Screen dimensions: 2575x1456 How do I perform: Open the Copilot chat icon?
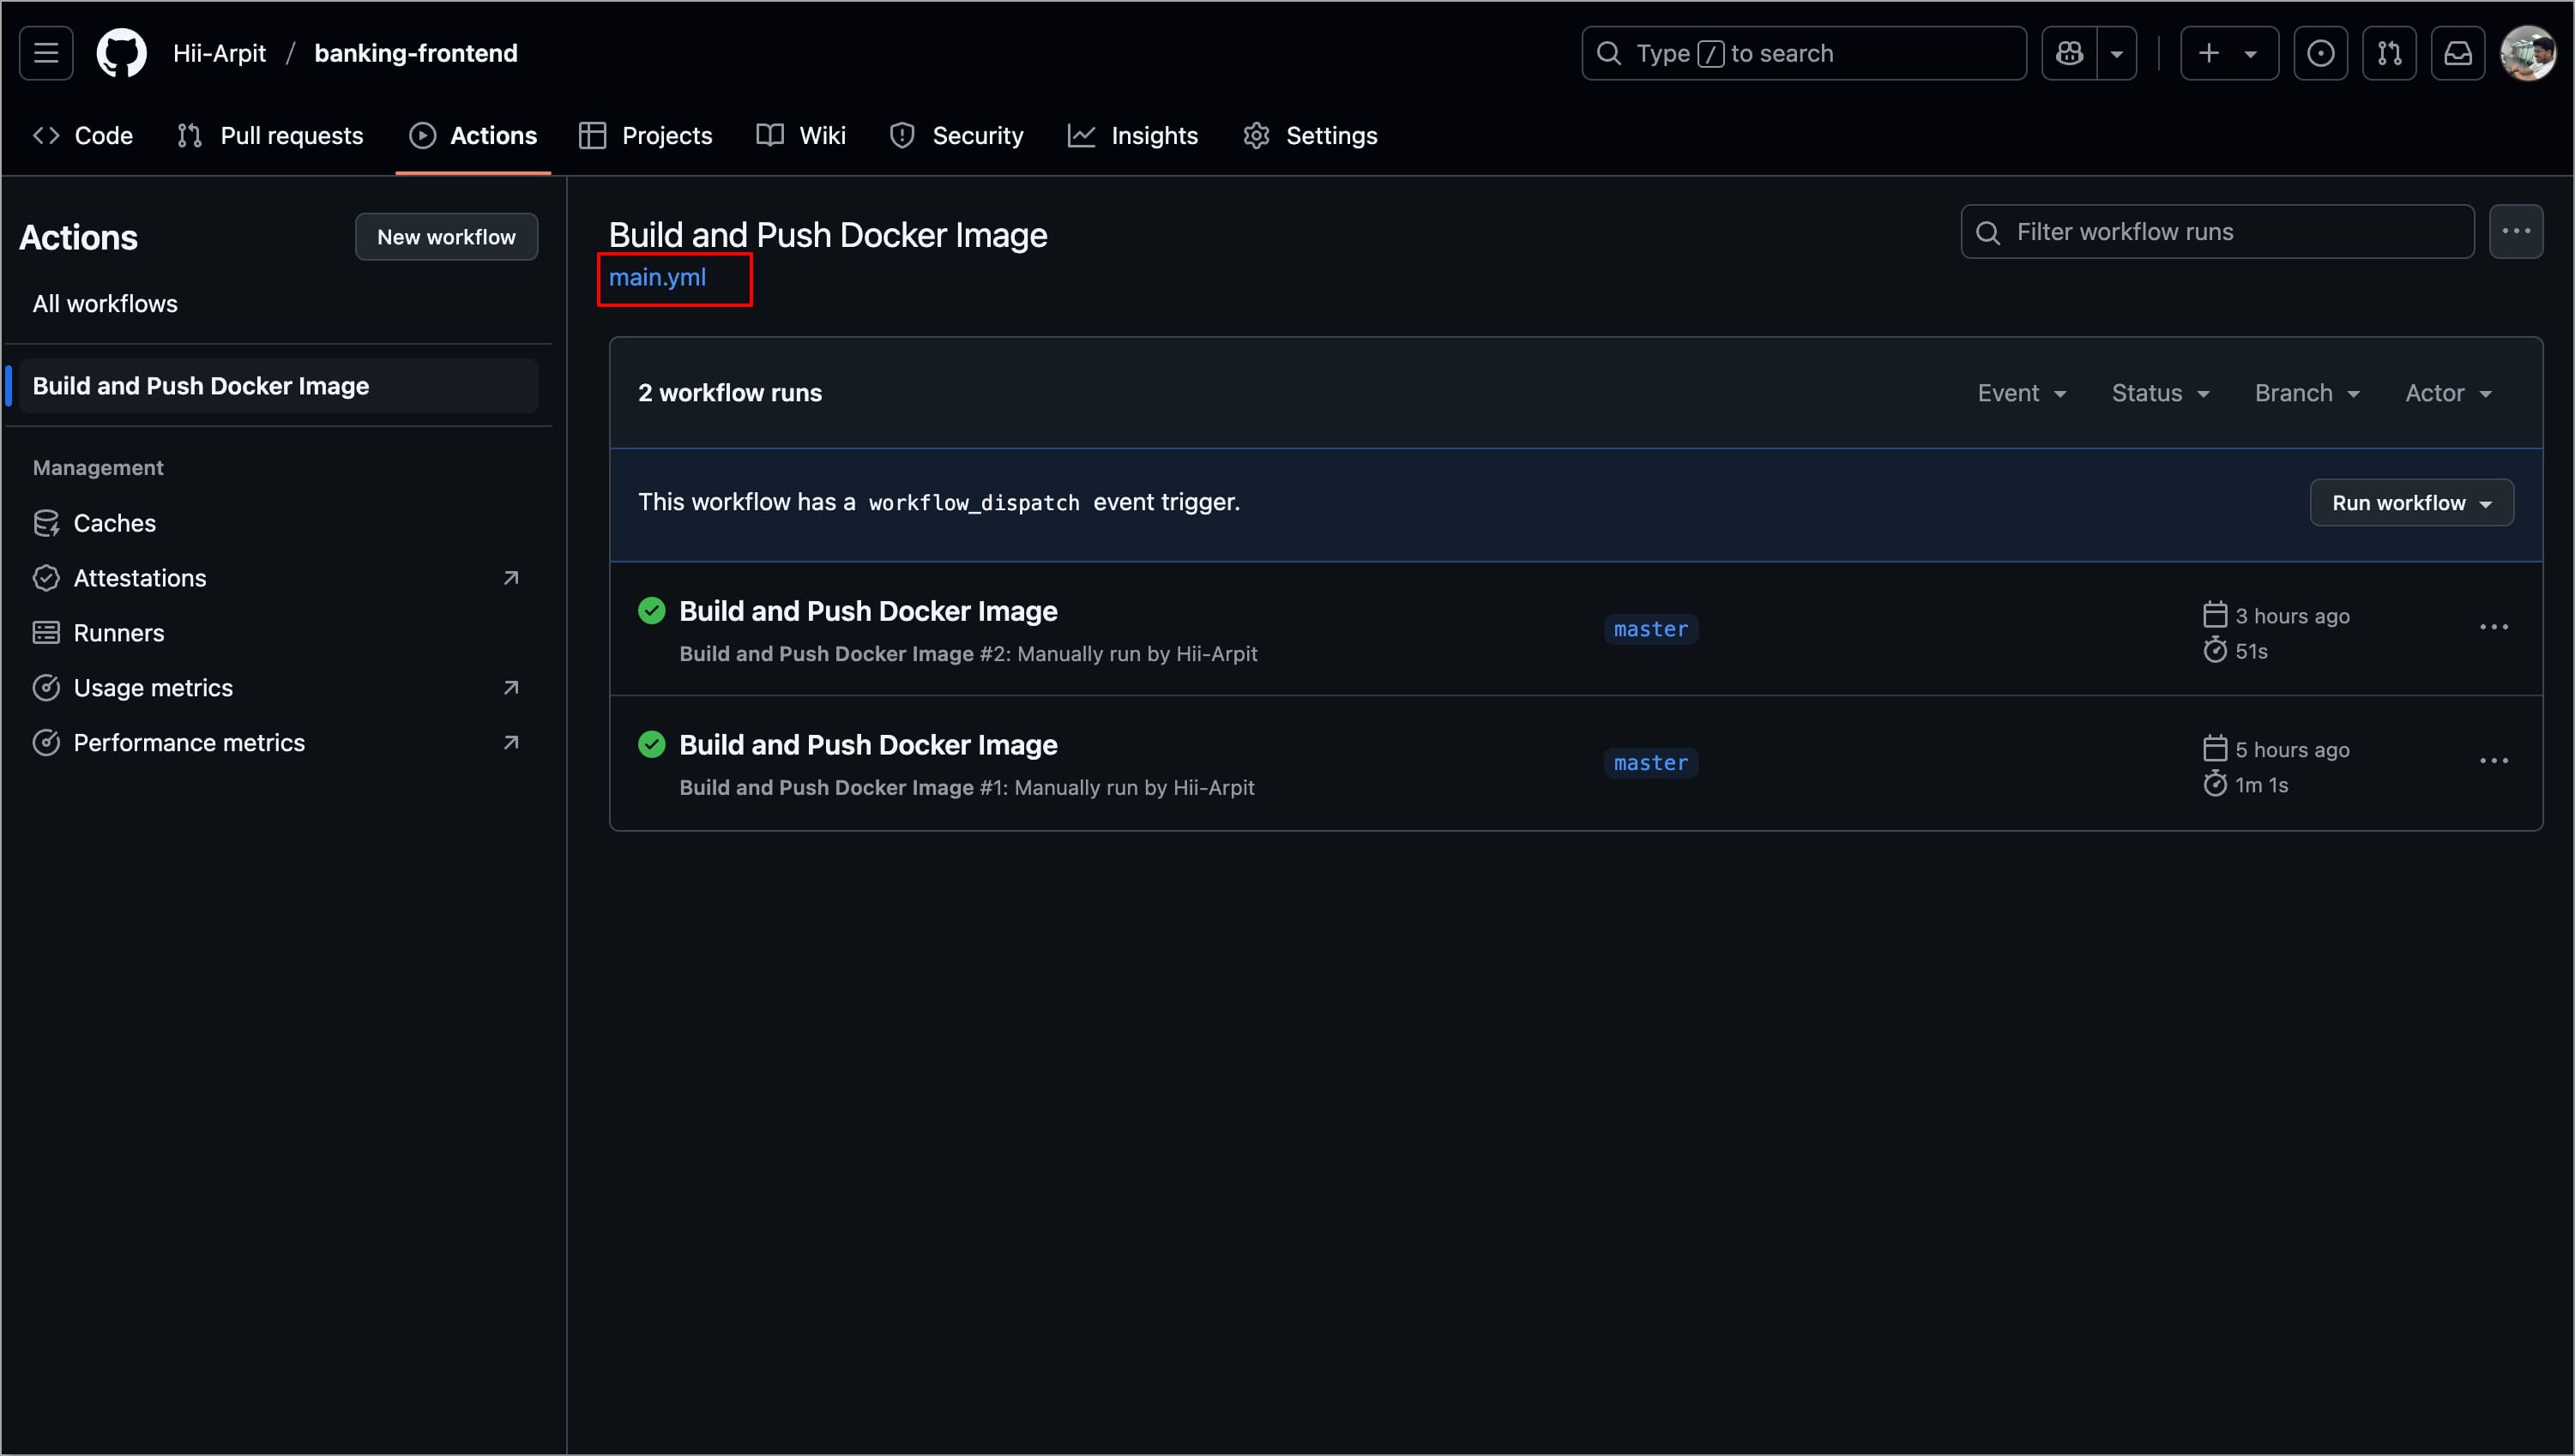point(2069,53)
